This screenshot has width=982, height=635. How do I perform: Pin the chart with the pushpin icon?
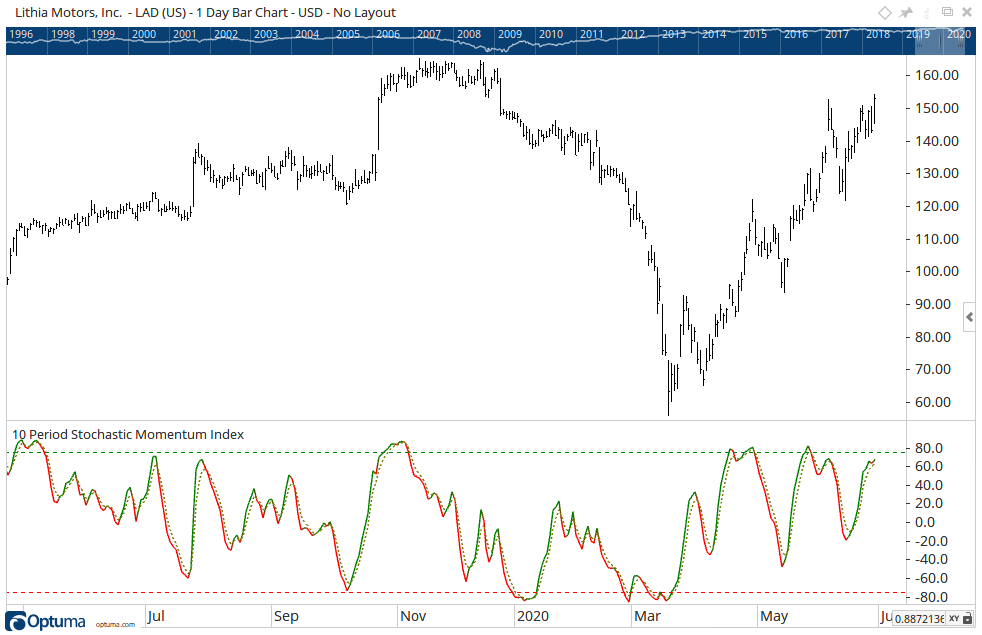tap(906, 13)
